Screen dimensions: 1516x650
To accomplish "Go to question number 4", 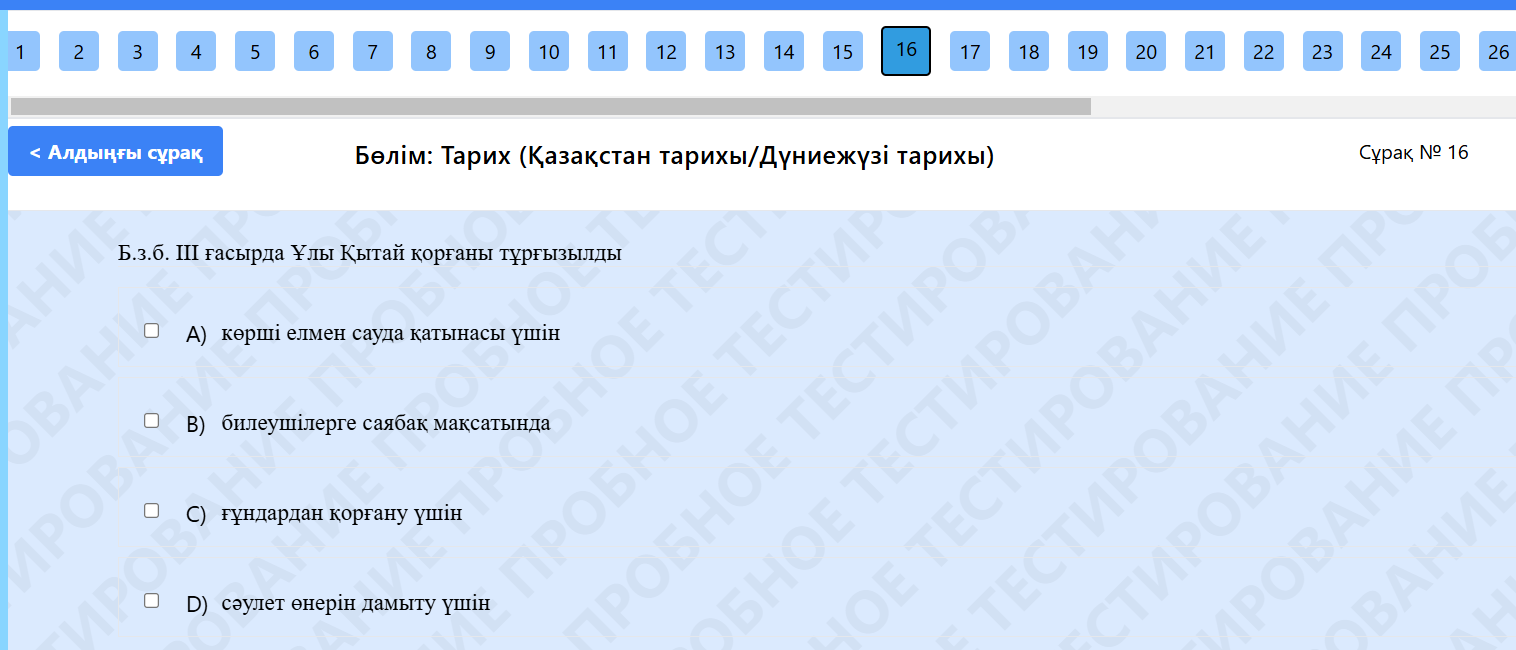I will tap(196, 51).
